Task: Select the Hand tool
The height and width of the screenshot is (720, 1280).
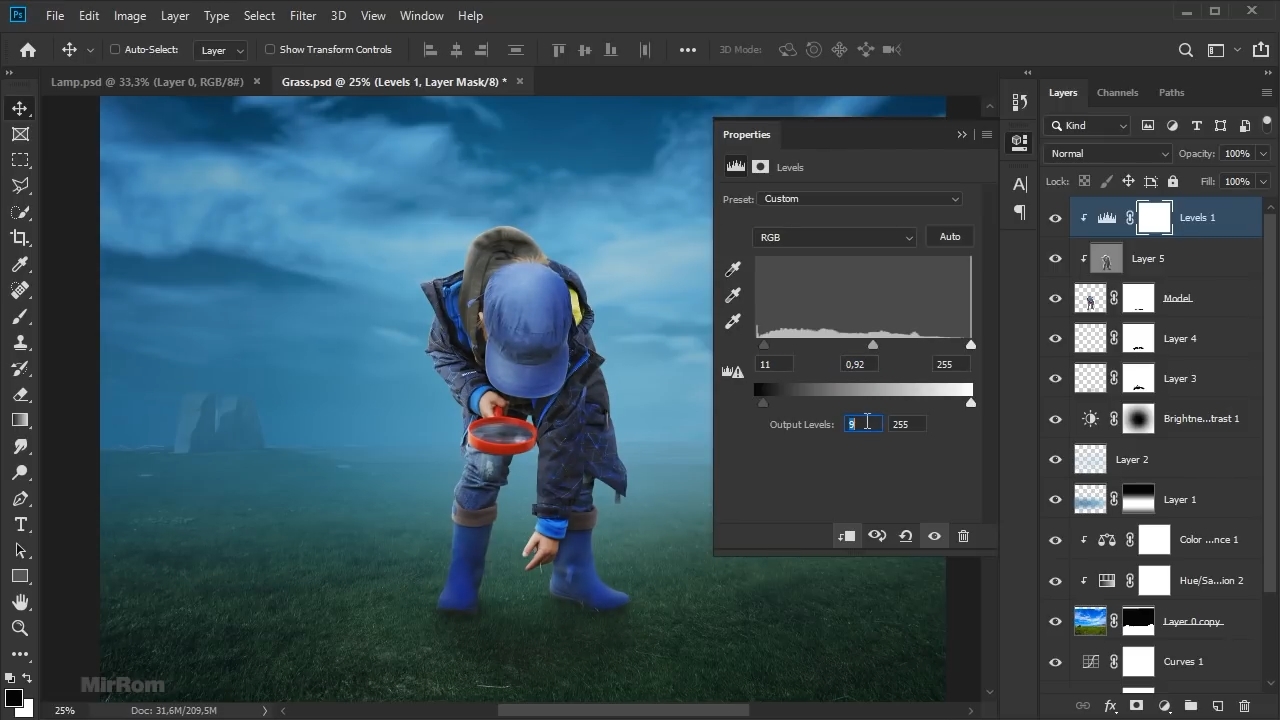Action: [x=20, y=602]
